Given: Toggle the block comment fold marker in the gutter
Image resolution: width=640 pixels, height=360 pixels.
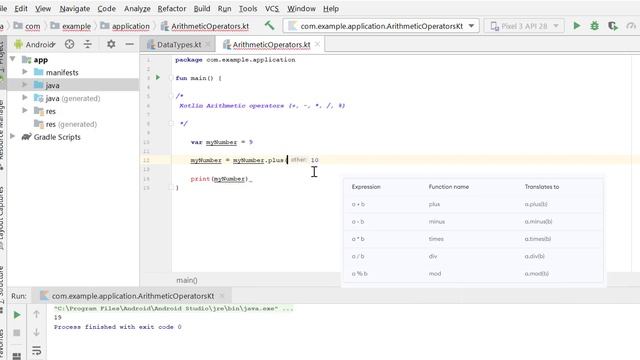Looking at the screenshot, I should point(171,96).
